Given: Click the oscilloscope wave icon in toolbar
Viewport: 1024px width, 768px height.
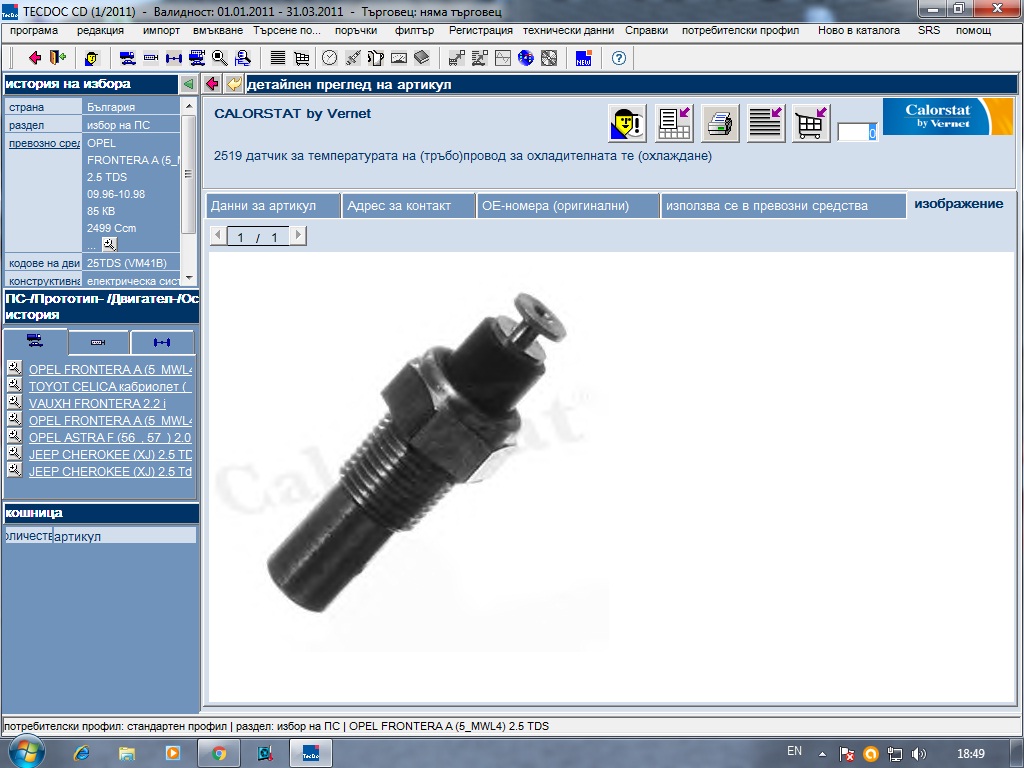Looking at the screenshot, I should [x=503, y=58].
